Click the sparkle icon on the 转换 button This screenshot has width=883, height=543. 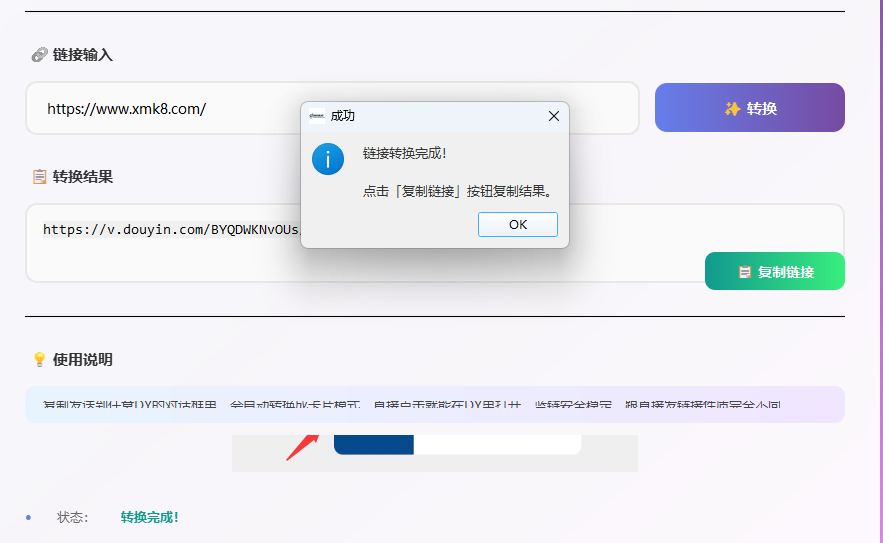tap(732, 108)
